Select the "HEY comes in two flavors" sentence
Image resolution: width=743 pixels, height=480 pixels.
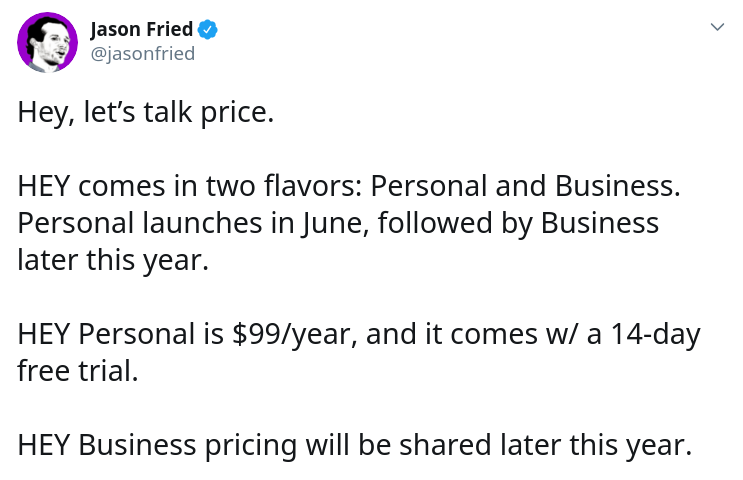[349, 186]
